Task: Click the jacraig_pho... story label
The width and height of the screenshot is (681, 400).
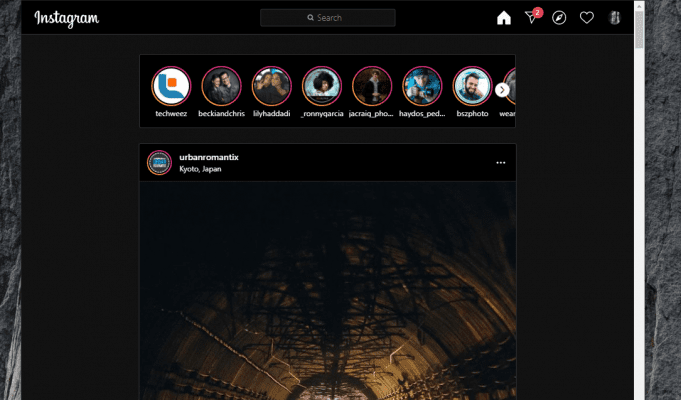Action: pos(371,114)
